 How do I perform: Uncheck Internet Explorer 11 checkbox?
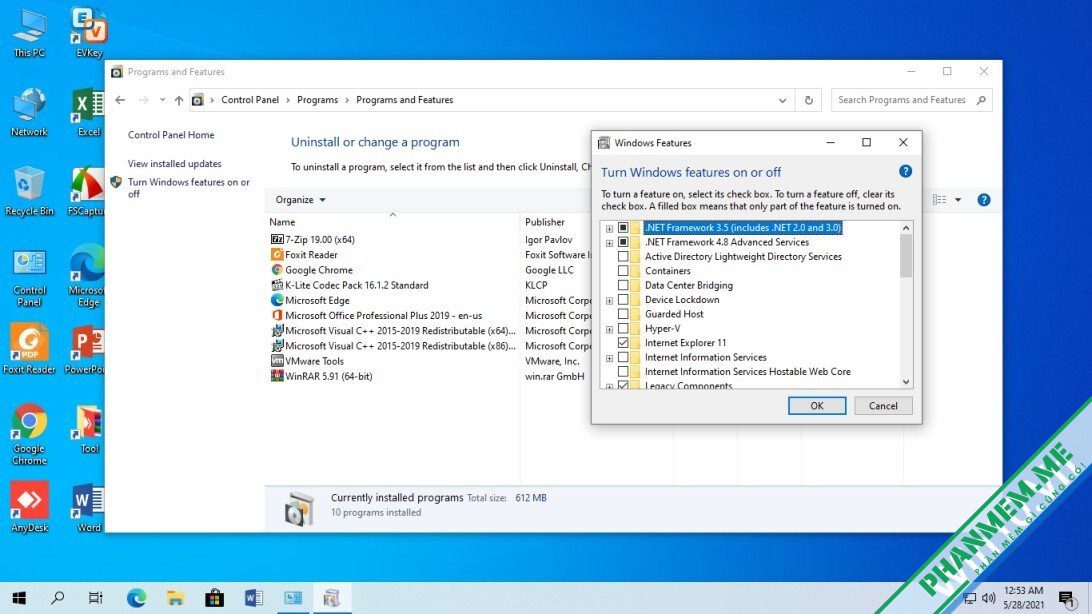[x=623, y=343]
